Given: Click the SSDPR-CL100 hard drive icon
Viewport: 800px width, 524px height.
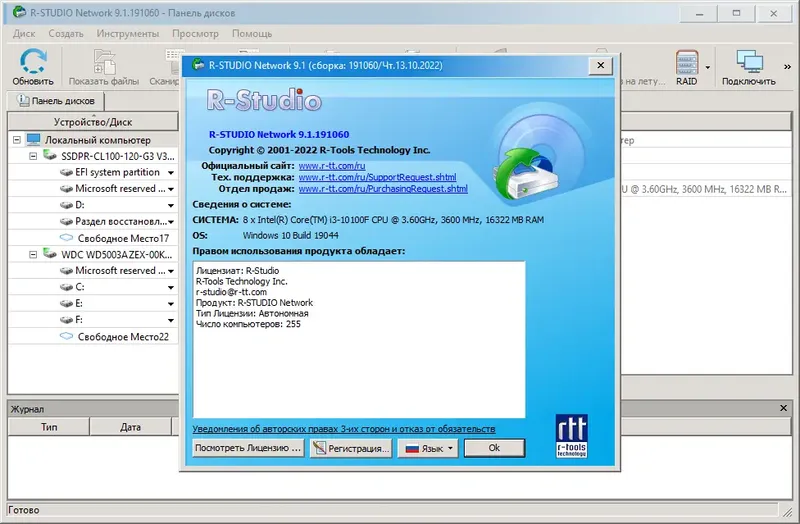Looking at the screenshot, I should 50,155.
